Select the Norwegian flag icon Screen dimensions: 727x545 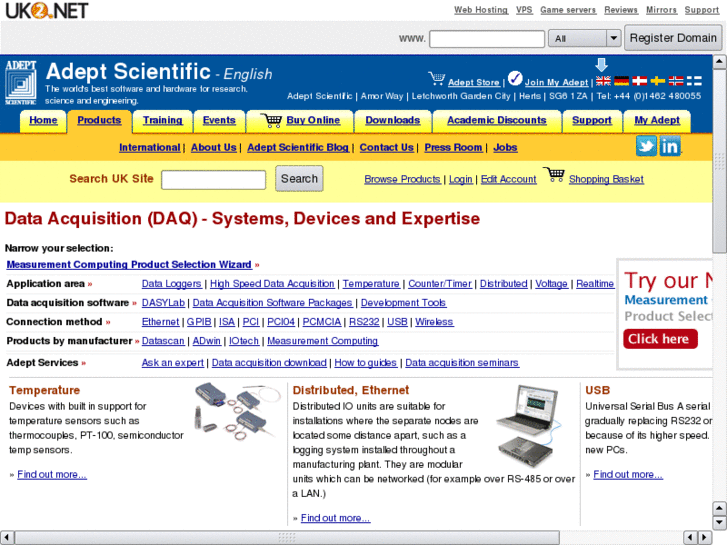pos(676,81)
